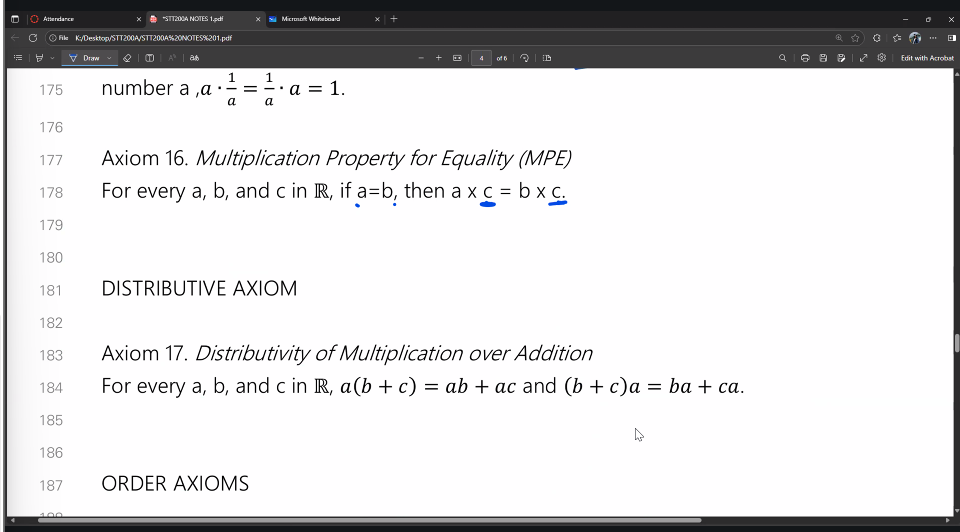Toggle page view layout

pos(547,58)
